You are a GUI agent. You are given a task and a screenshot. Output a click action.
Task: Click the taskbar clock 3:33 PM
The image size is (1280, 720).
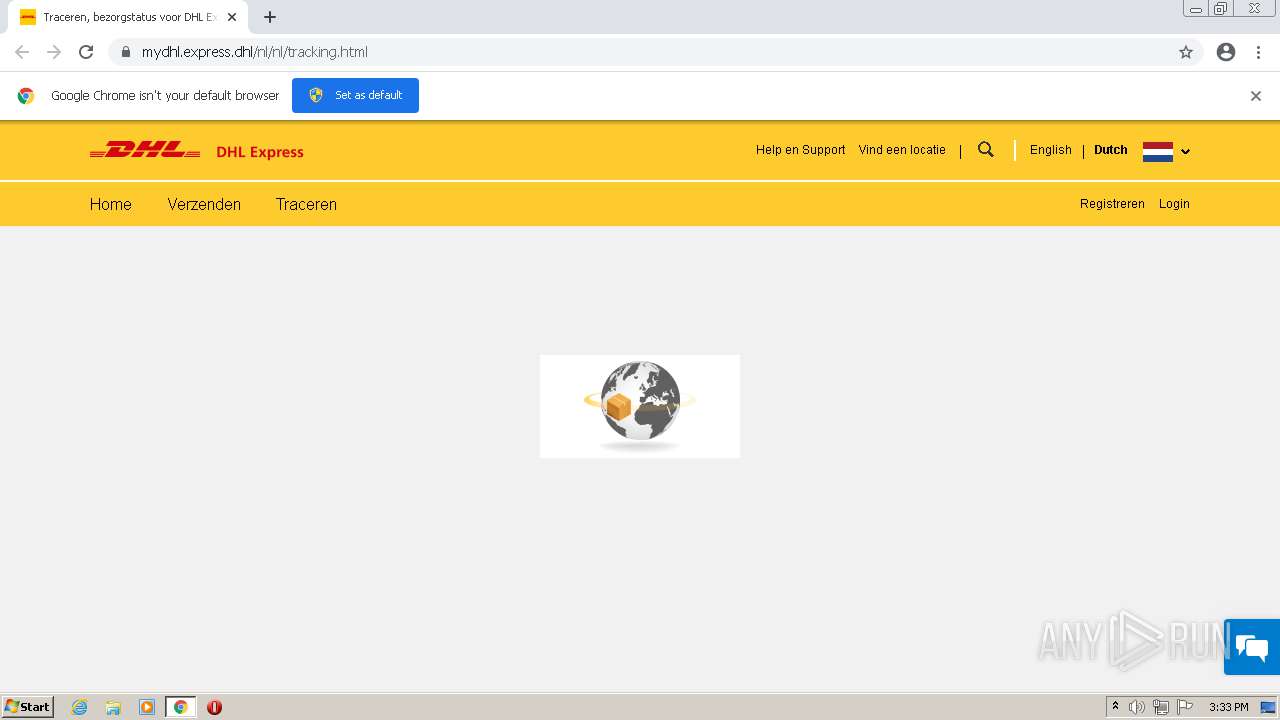click(x=1228, y=707)
